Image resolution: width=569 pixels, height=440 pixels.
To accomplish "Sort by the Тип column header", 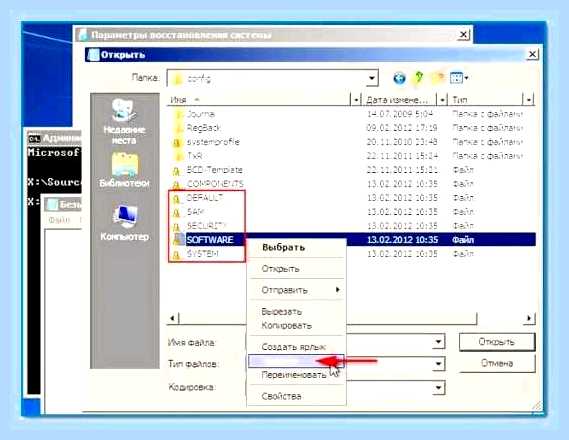I will (486, 99).
